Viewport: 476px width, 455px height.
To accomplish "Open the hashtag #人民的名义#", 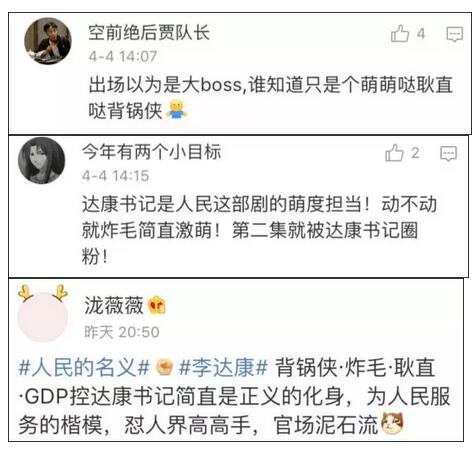I will click(84, 367).
